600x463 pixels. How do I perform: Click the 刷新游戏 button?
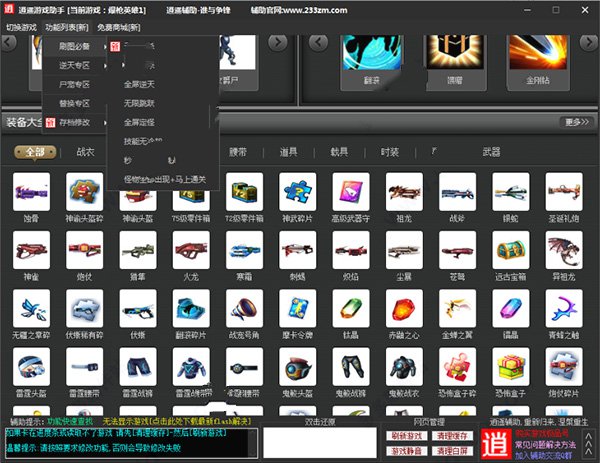[x=406, y=436]
